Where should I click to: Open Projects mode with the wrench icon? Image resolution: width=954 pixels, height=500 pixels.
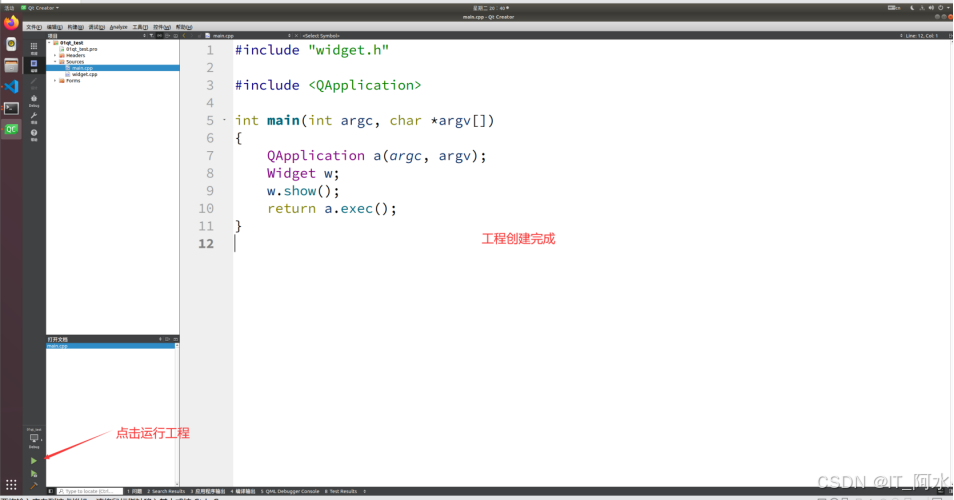click(x=33, y=117)
